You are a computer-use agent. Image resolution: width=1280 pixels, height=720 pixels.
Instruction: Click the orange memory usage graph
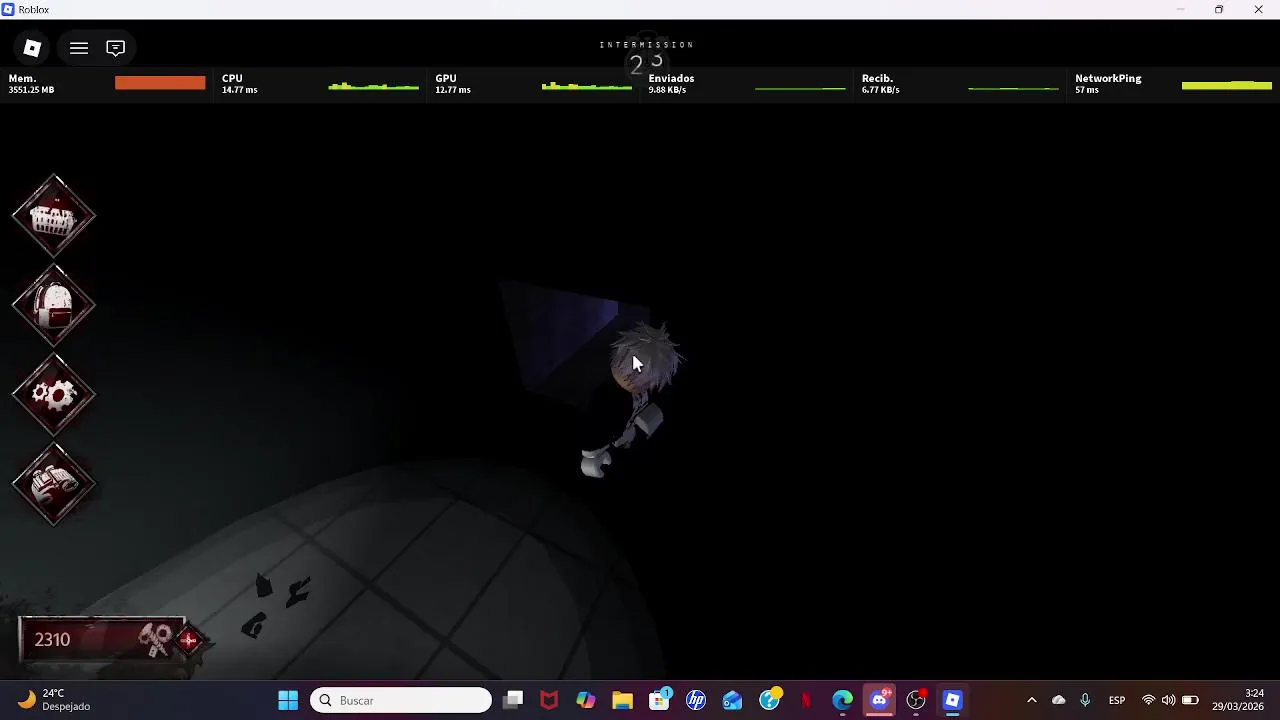(x=160, y=83)
